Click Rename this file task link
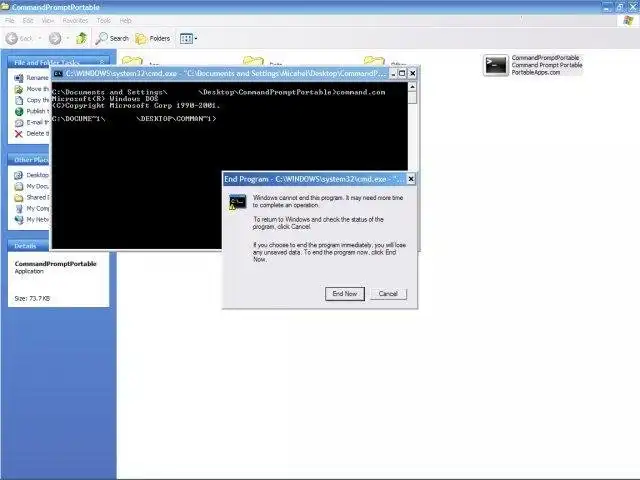The image size is (640, 480). pos(38,78)
